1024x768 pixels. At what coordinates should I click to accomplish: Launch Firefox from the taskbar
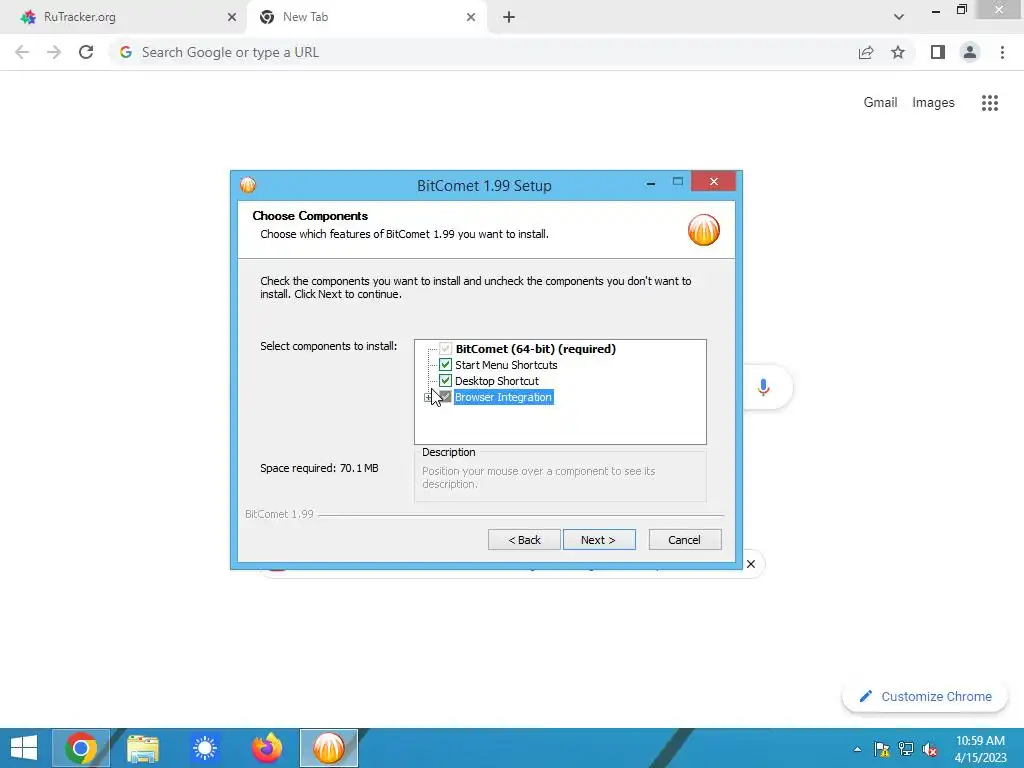point(267,748)
